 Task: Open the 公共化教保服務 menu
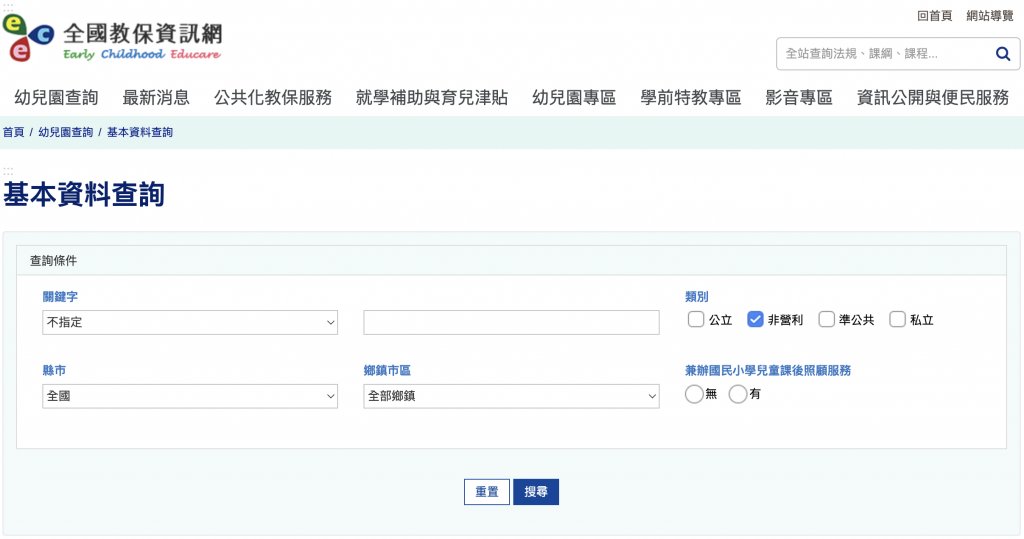pos(273,97)
